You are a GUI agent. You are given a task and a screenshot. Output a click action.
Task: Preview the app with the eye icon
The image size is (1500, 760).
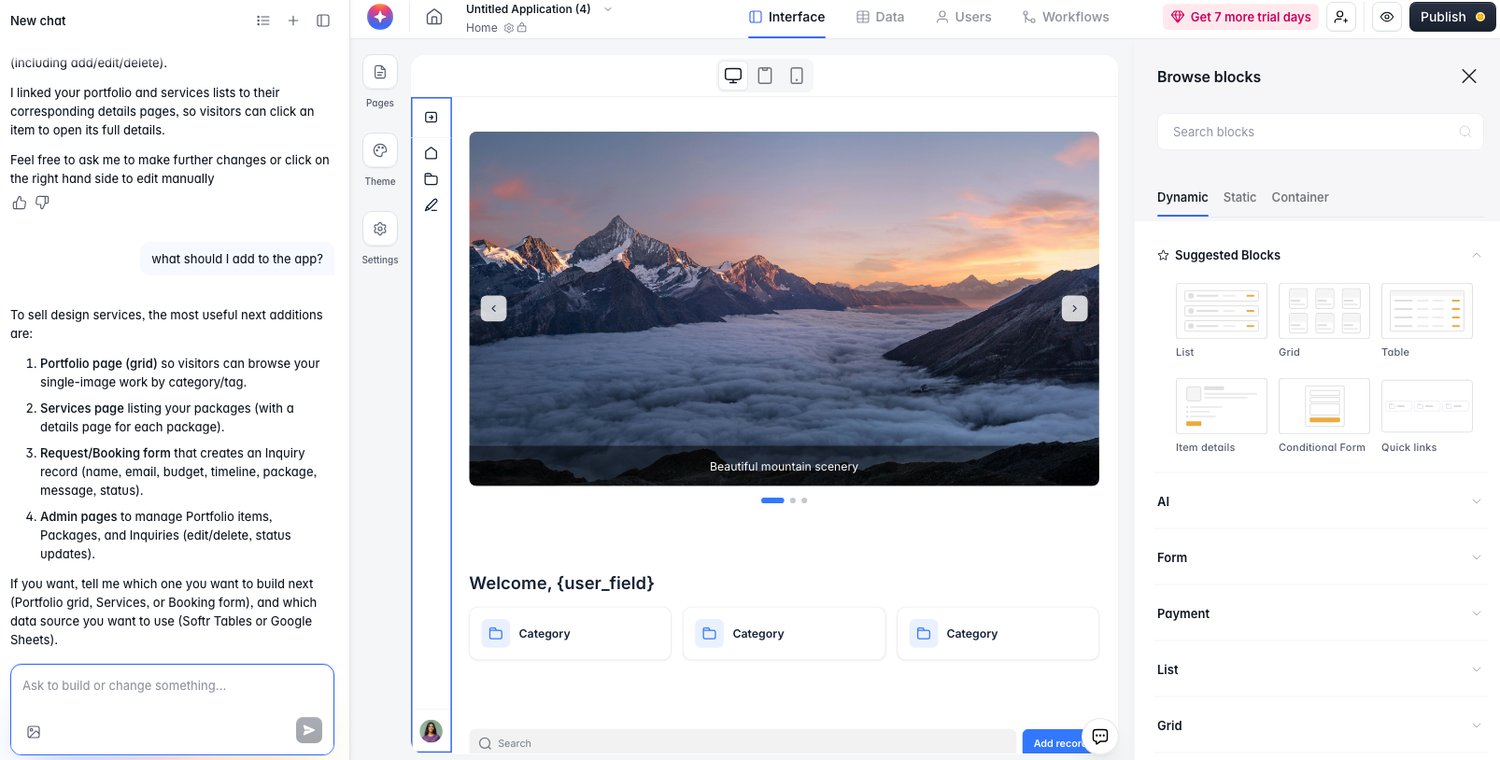pos(1387,17)
